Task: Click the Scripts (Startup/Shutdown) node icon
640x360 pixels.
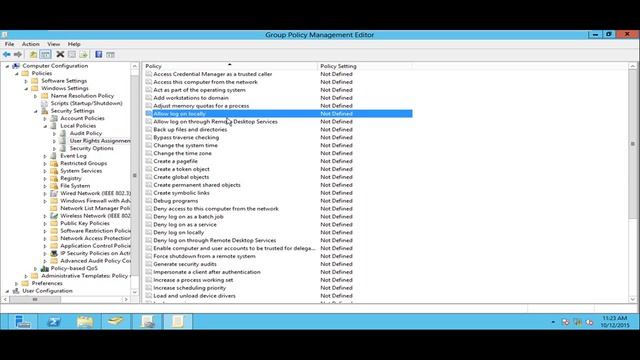Action: point(44,103)
